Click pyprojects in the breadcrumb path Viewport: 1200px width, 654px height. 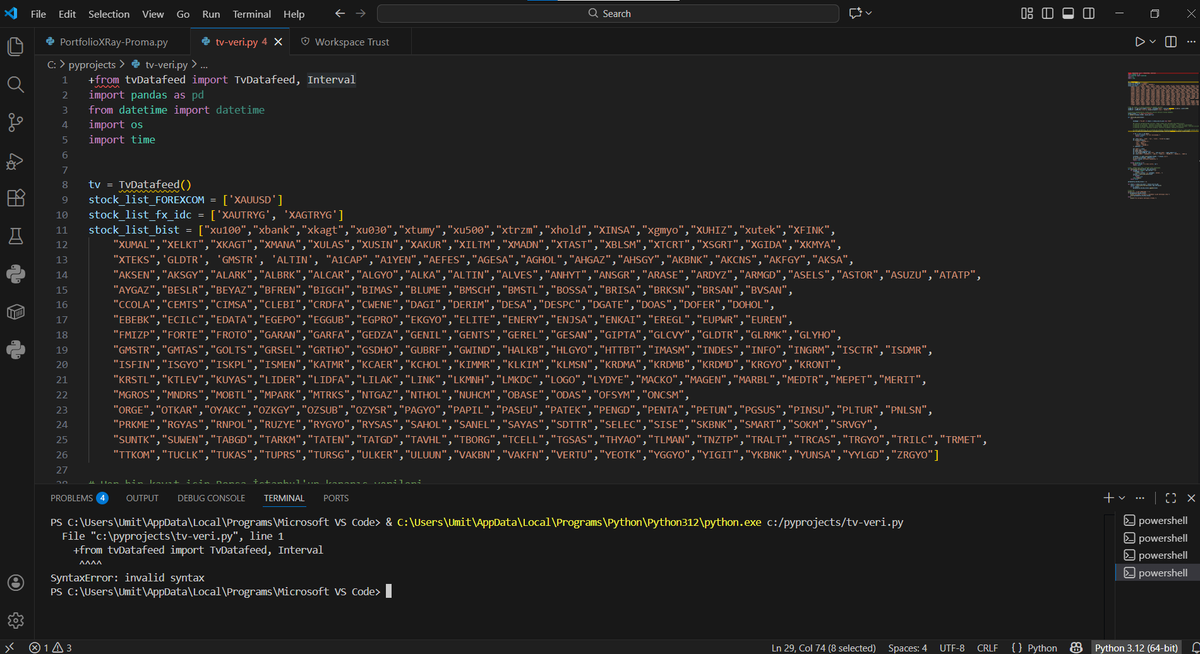point(92,64)
